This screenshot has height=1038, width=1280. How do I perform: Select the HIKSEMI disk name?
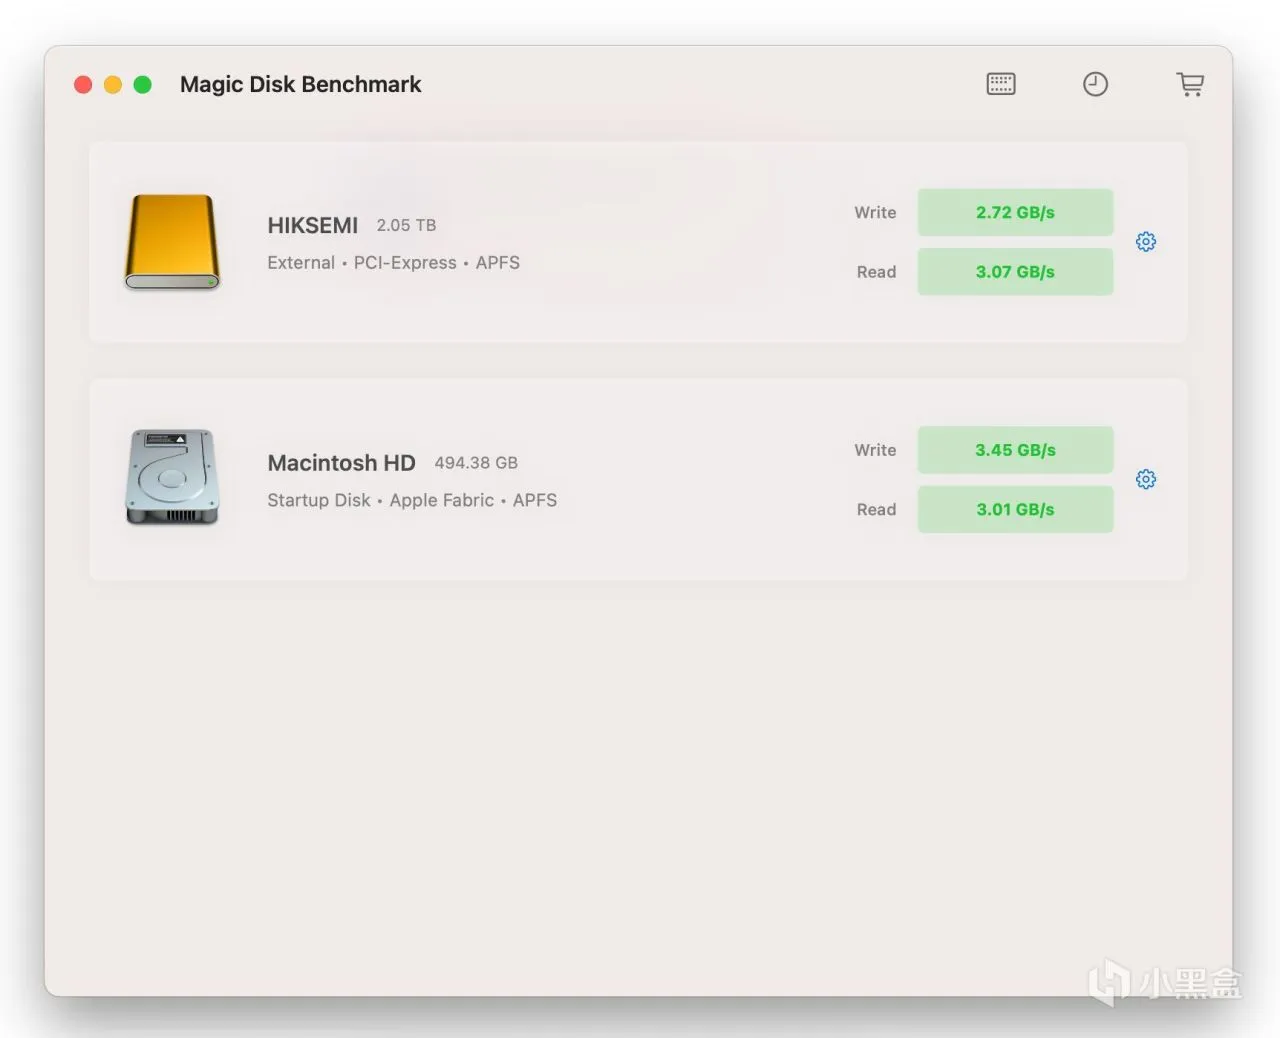coord(312,225)
